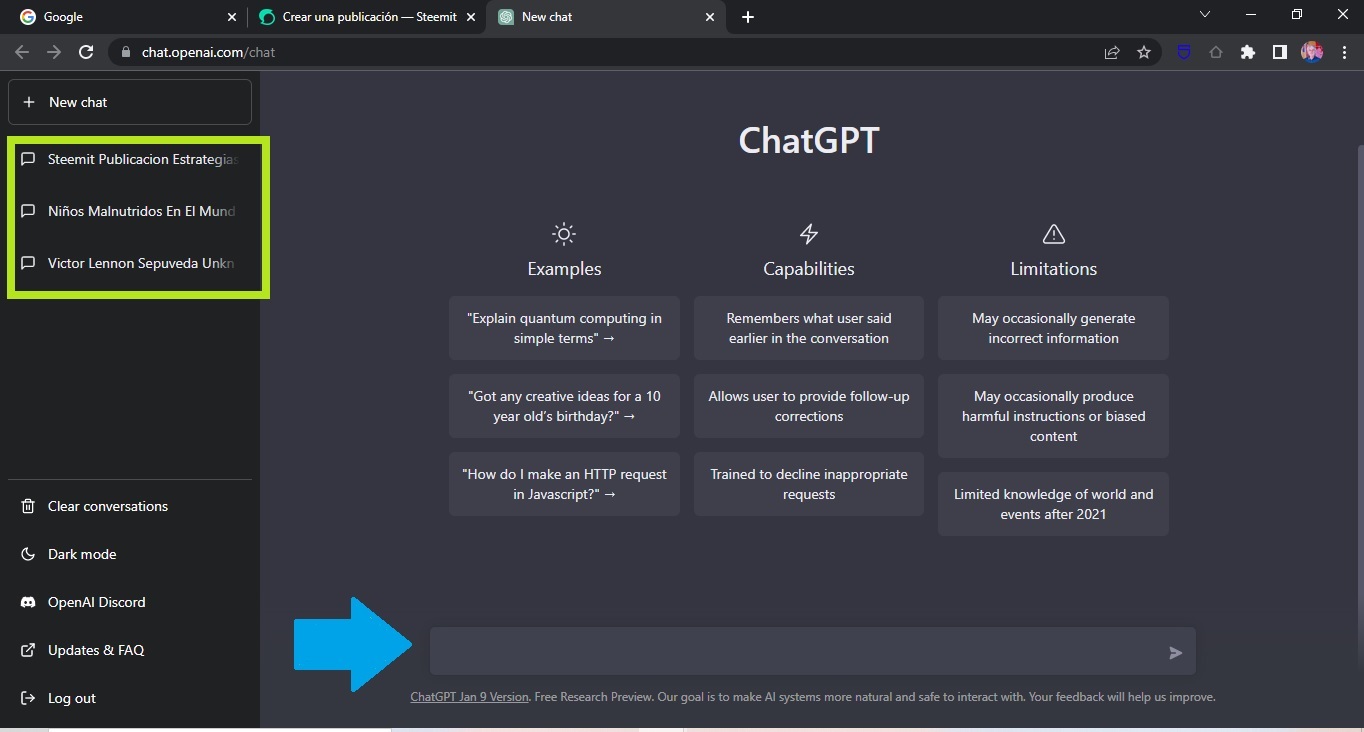
Task: Click 'Trained to decline inappropriate requests' card
Action: [x=809, y=484]
